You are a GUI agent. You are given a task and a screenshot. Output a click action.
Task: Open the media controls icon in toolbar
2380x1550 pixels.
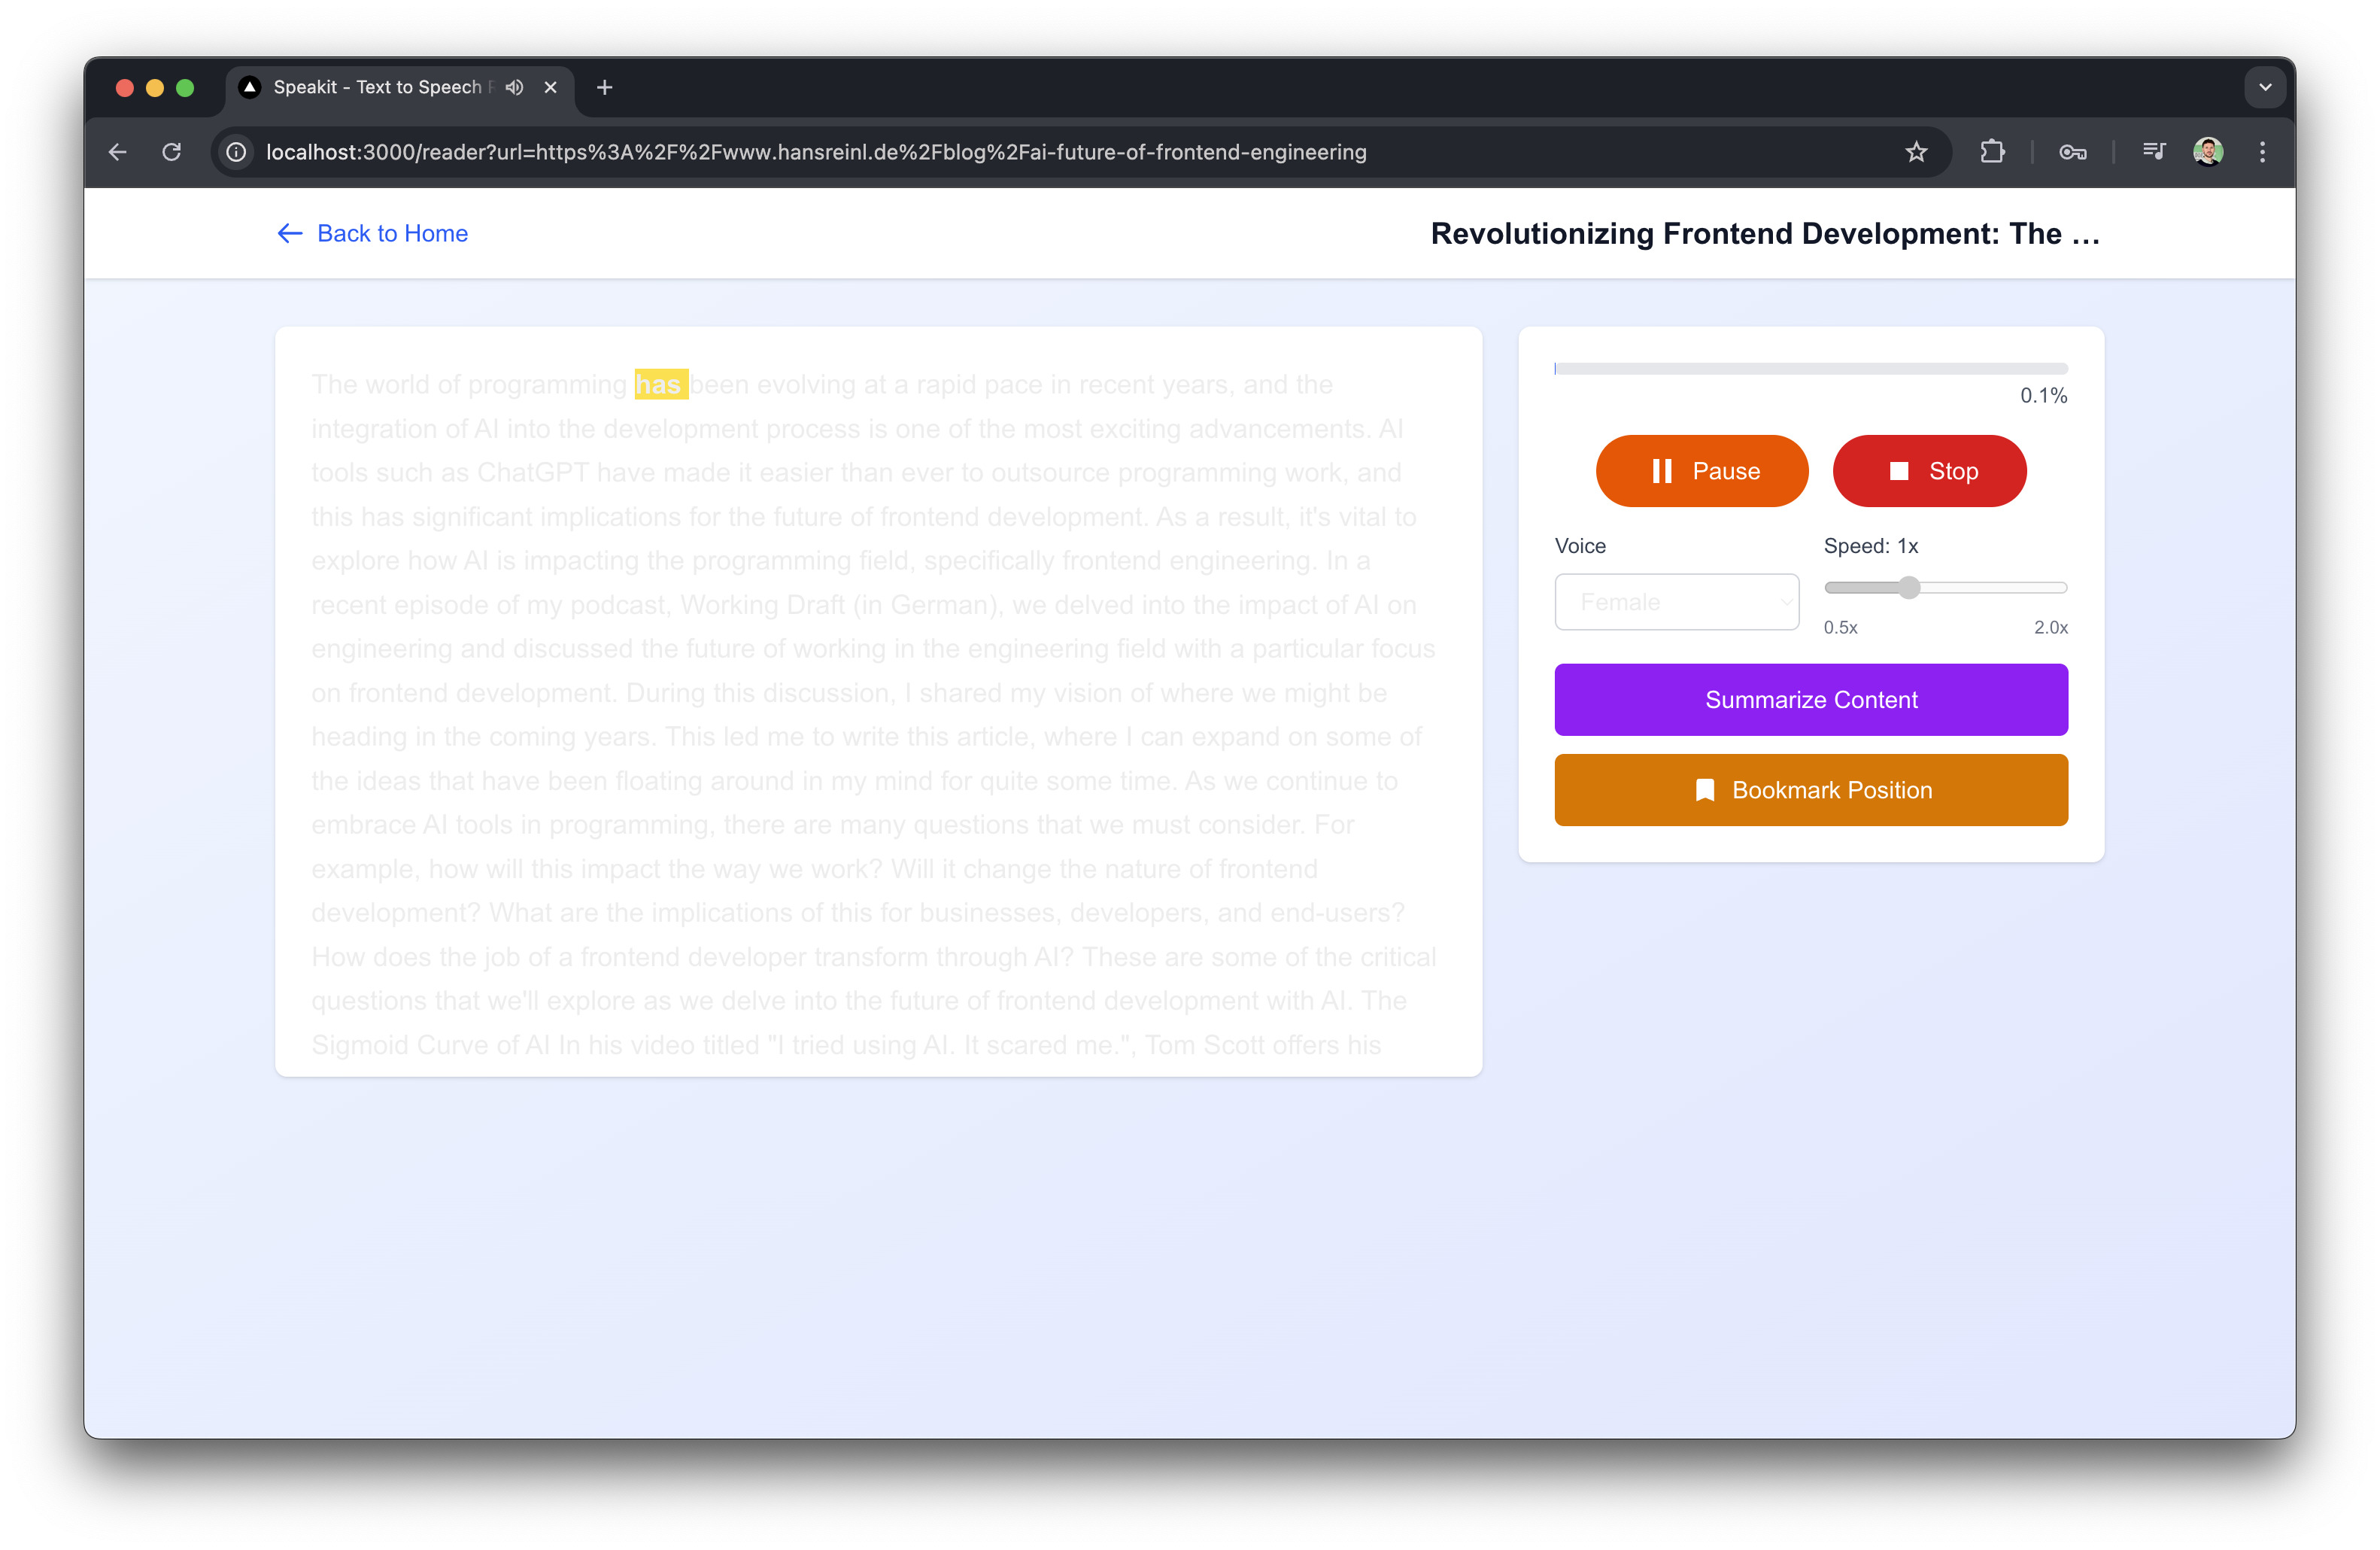(x=2153, y=152)
